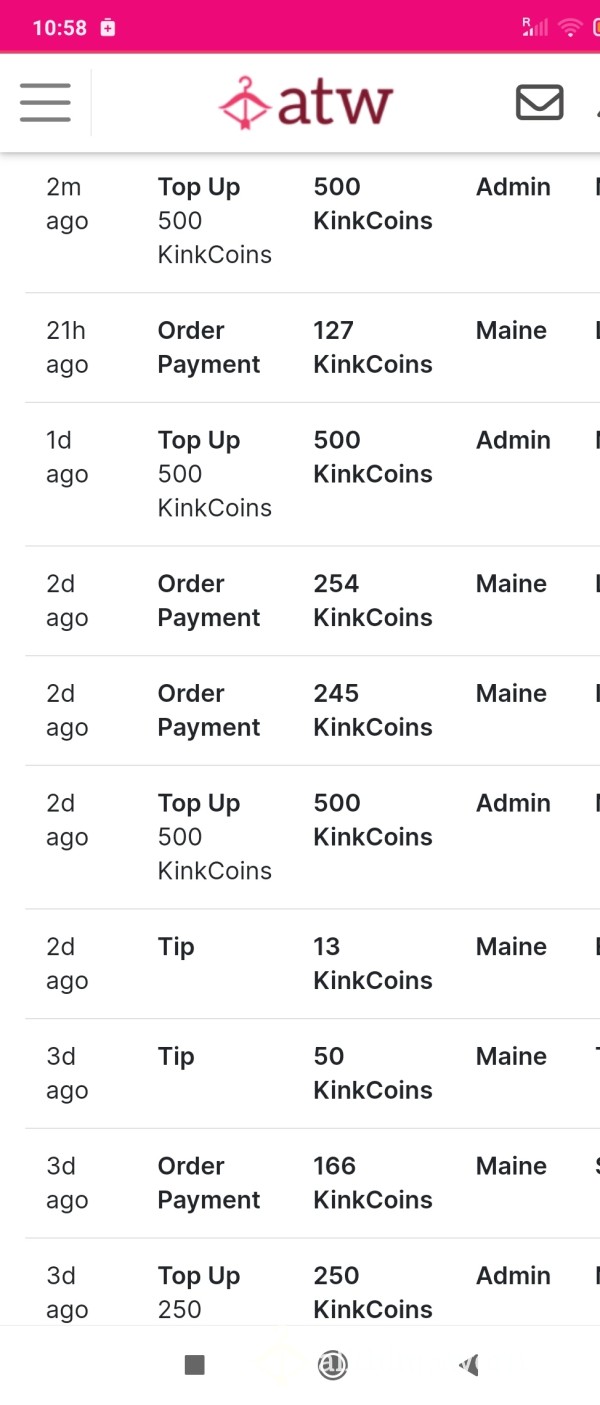
Task: Select the 50 KinkCoins Tip row
Action: [x=312, y=1074]
